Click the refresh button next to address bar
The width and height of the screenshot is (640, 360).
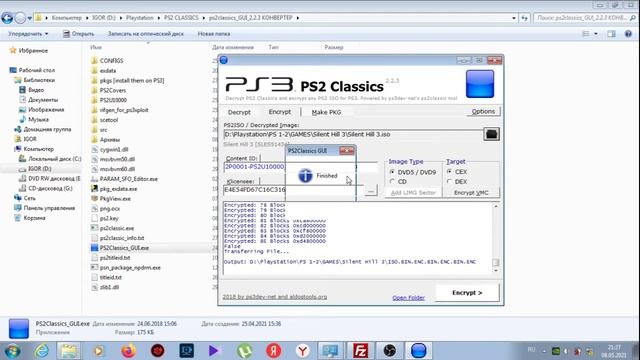(524, 18)
